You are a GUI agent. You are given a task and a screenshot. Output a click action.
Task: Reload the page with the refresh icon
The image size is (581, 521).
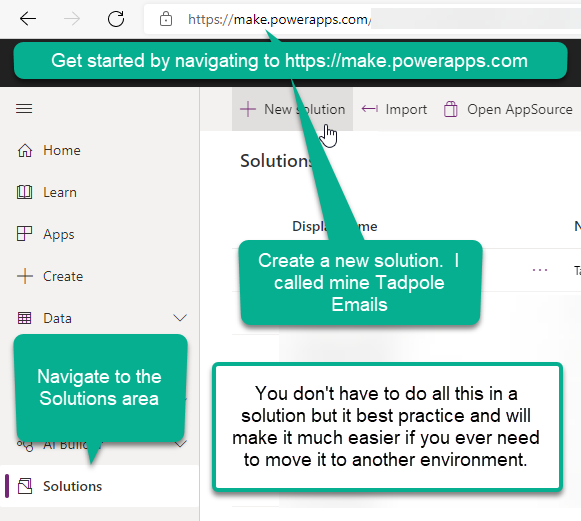tap(116, 19)
